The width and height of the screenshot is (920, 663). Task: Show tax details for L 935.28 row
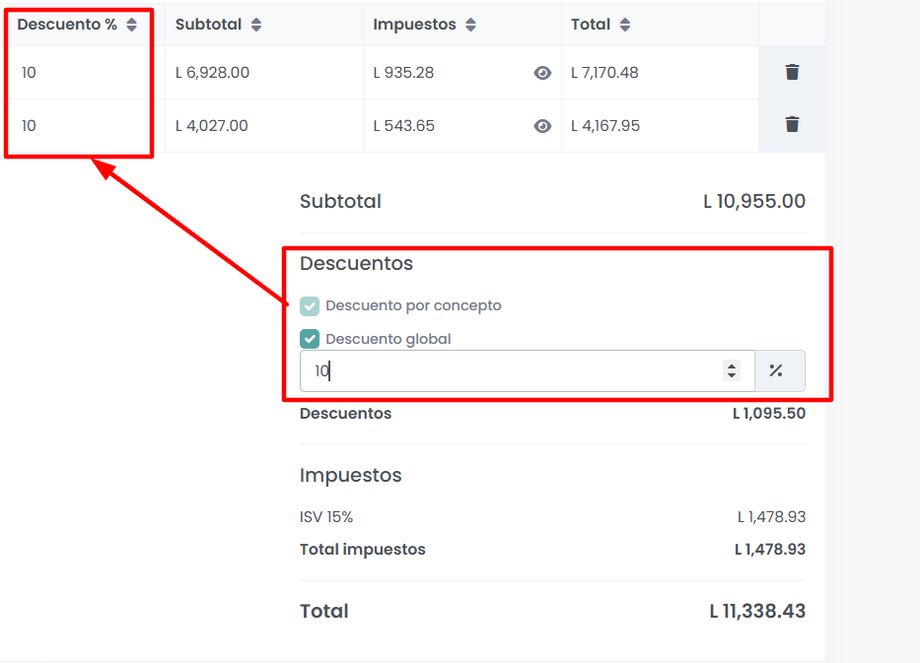pyautogui.click(x=542, y=73)
